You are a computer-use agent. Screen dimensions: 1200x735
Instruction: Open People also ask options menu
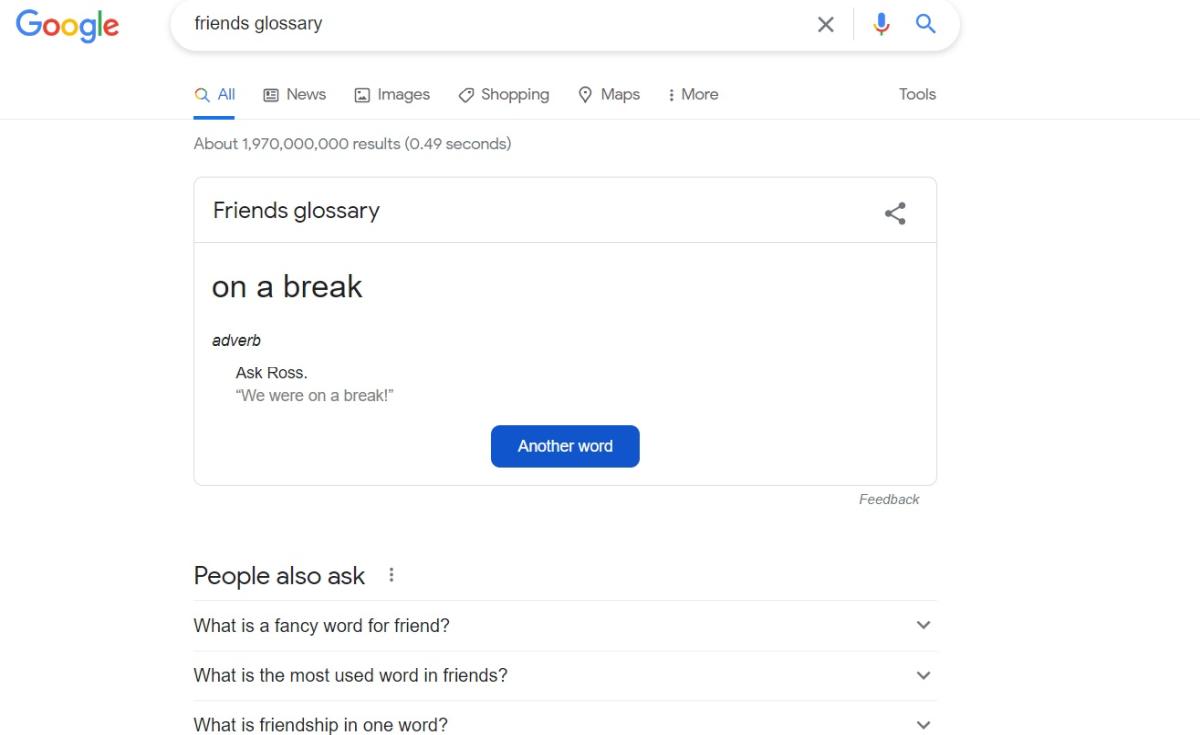point(392,575)
